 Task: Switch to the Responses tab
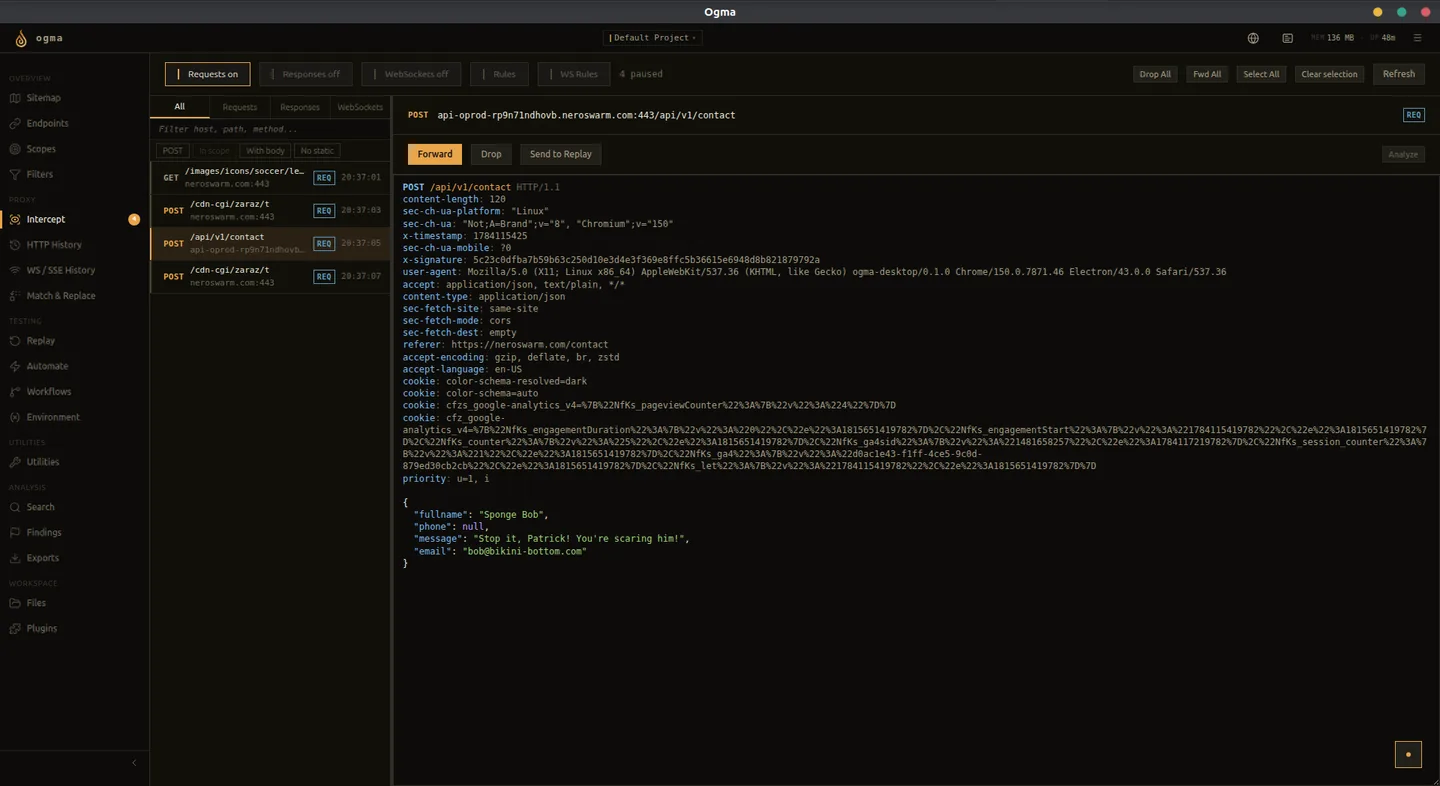click(300, 107)
